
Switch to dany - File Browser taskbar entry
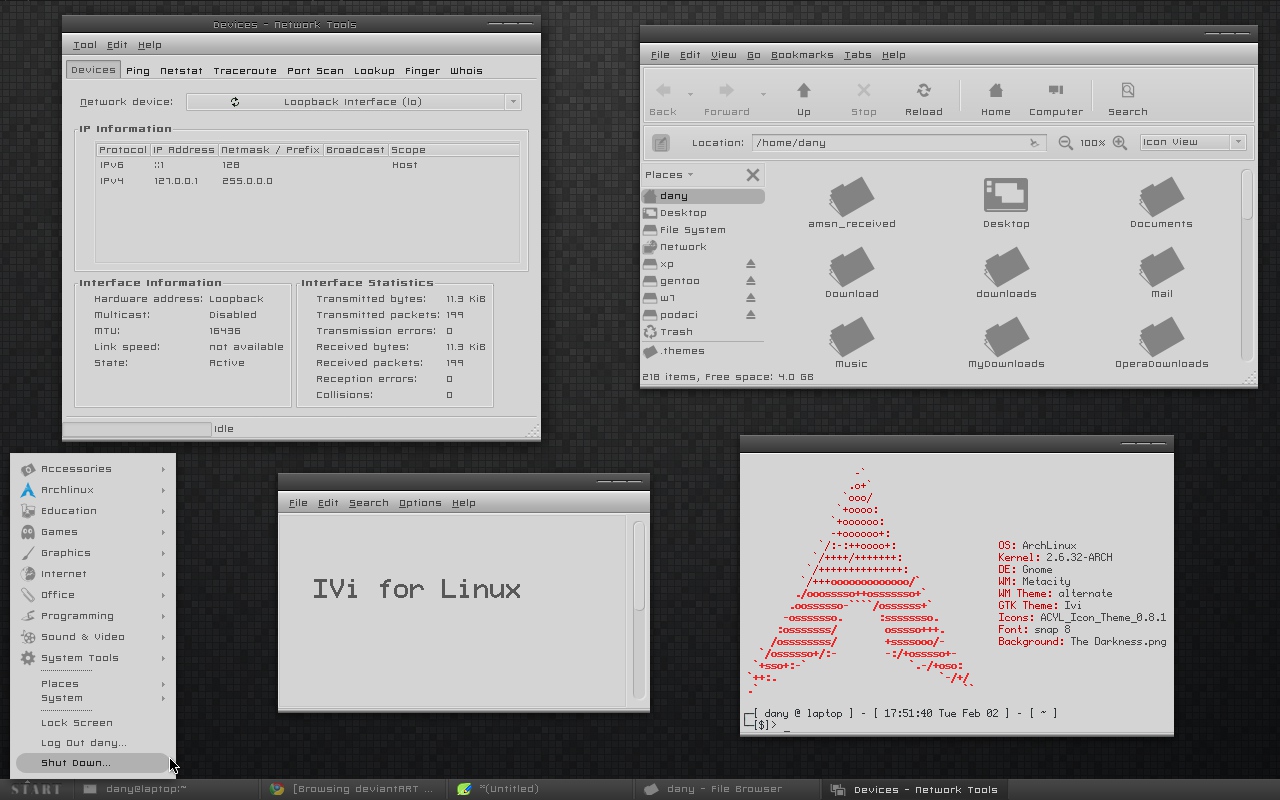click(727, 789)
